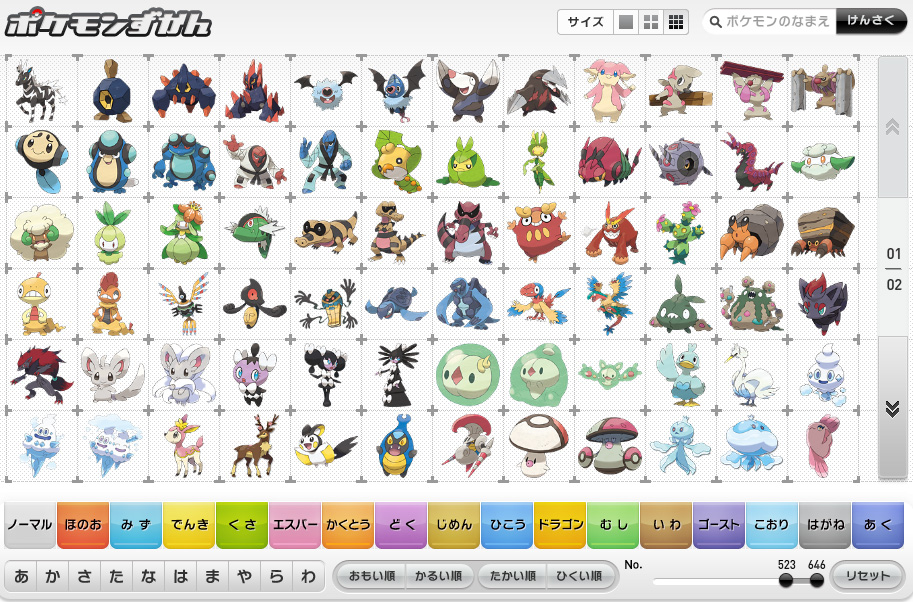913x602 pixels.
Task: Filter by ほのお fire type
Action: pos(83,525)
